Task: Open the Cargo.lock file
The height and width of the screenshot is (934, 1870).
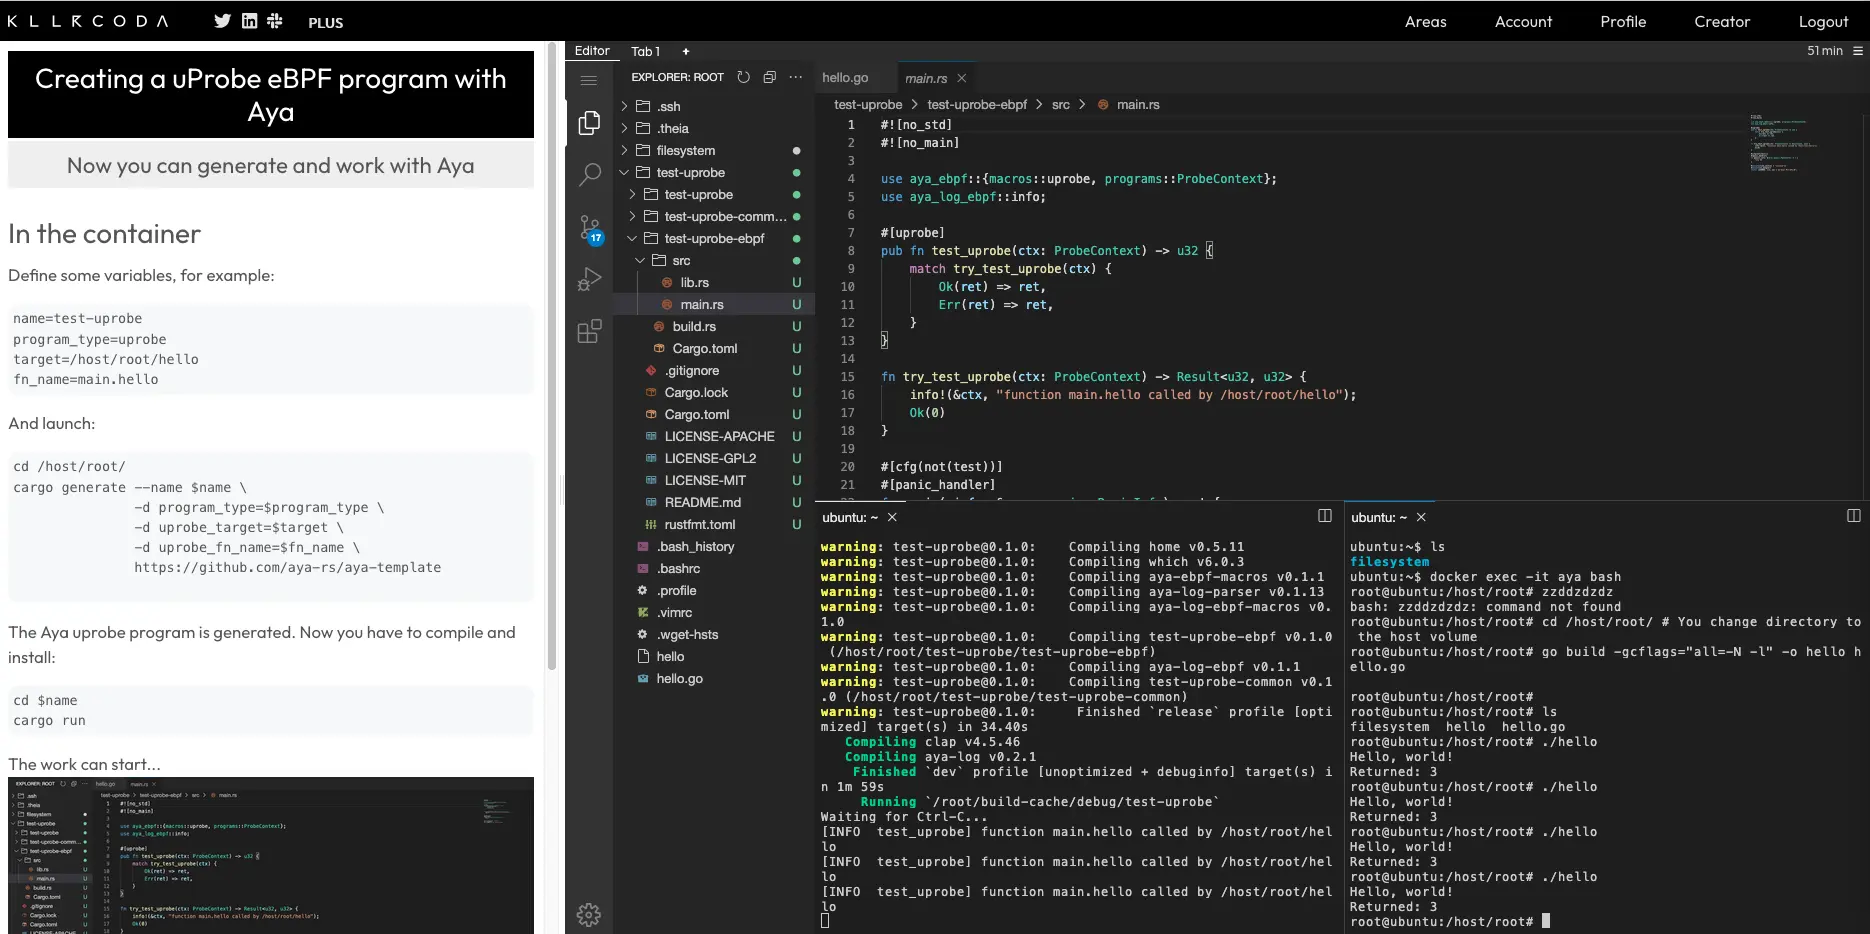Action: pos(714,392)
